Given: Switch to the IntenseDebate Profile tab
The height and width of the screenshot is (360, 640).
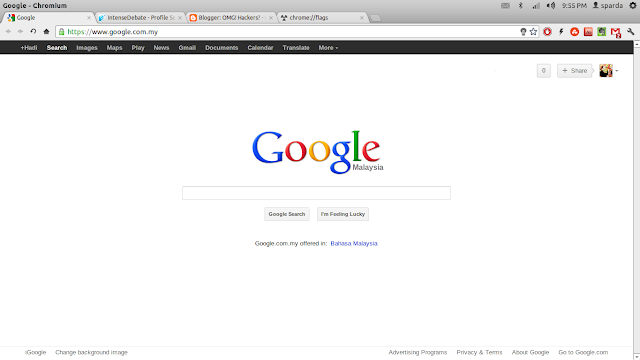Looking at the screenshot, I should pos(140,18).
